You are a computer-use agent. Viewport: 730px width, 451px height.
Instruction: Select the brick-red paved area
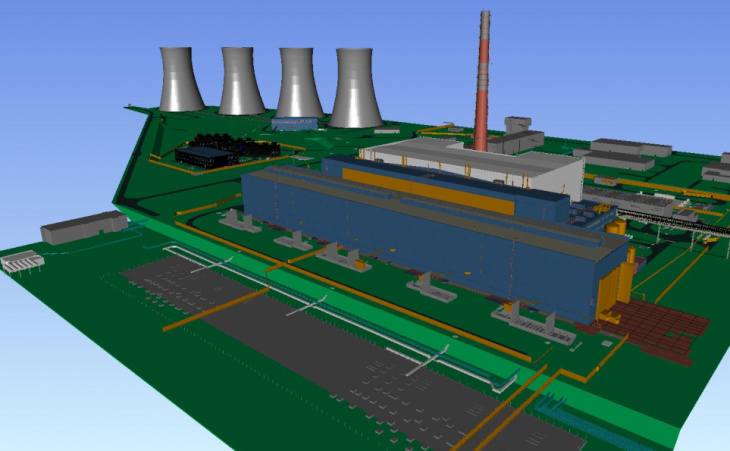tap(652, 330)
